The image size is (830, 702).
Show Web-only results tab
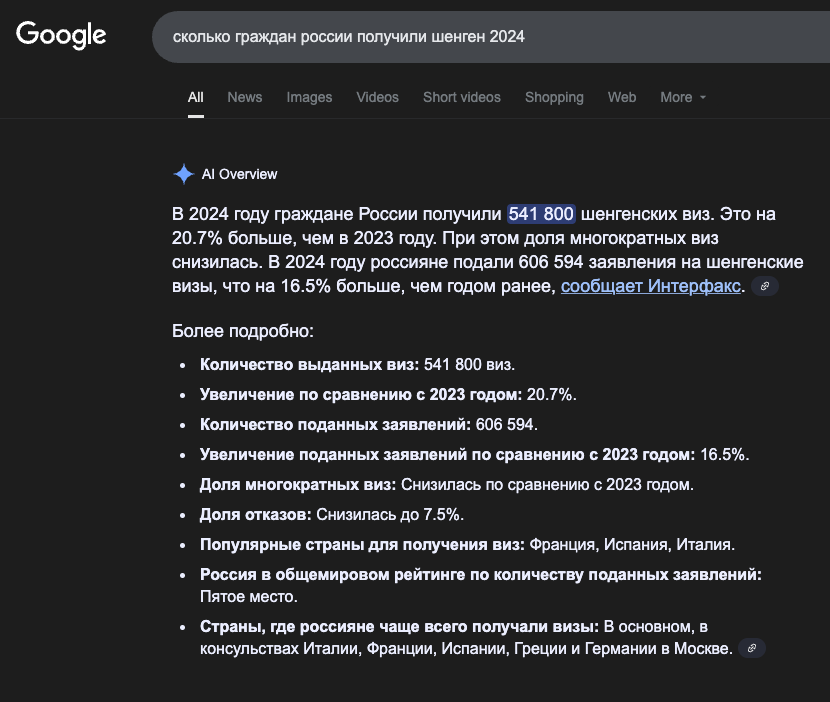[x=622, y=97]
